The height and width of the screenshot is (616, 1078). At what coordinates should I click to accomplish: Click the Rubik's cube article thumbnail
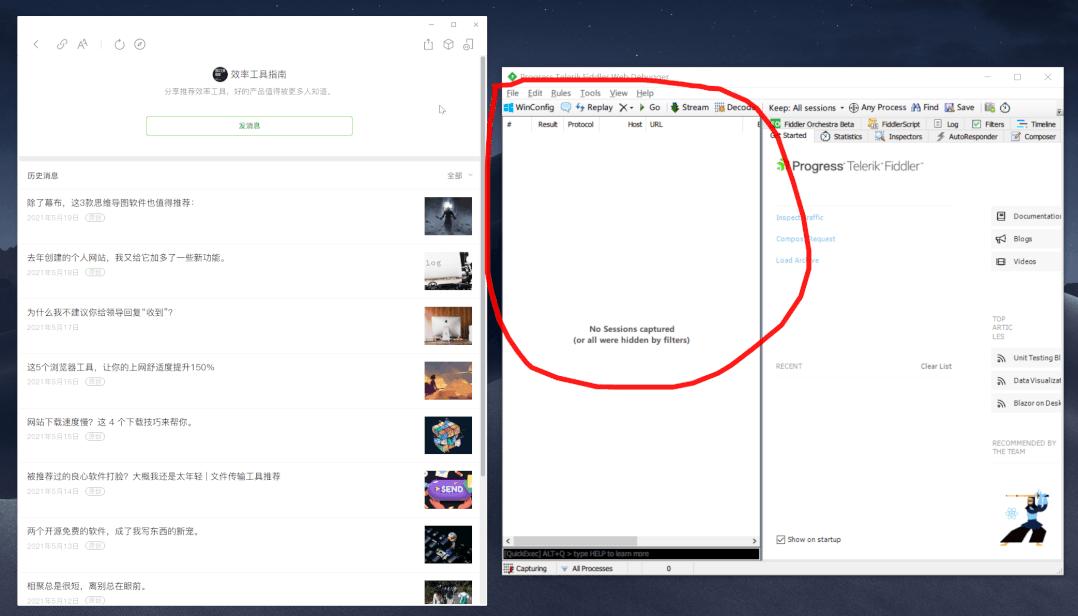click(448, 435)
